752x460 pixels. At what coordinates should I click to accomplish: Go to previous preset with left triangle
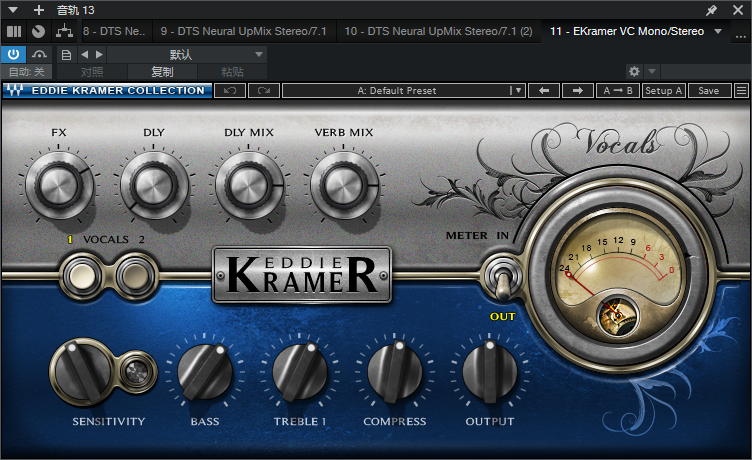pos(84,54)
